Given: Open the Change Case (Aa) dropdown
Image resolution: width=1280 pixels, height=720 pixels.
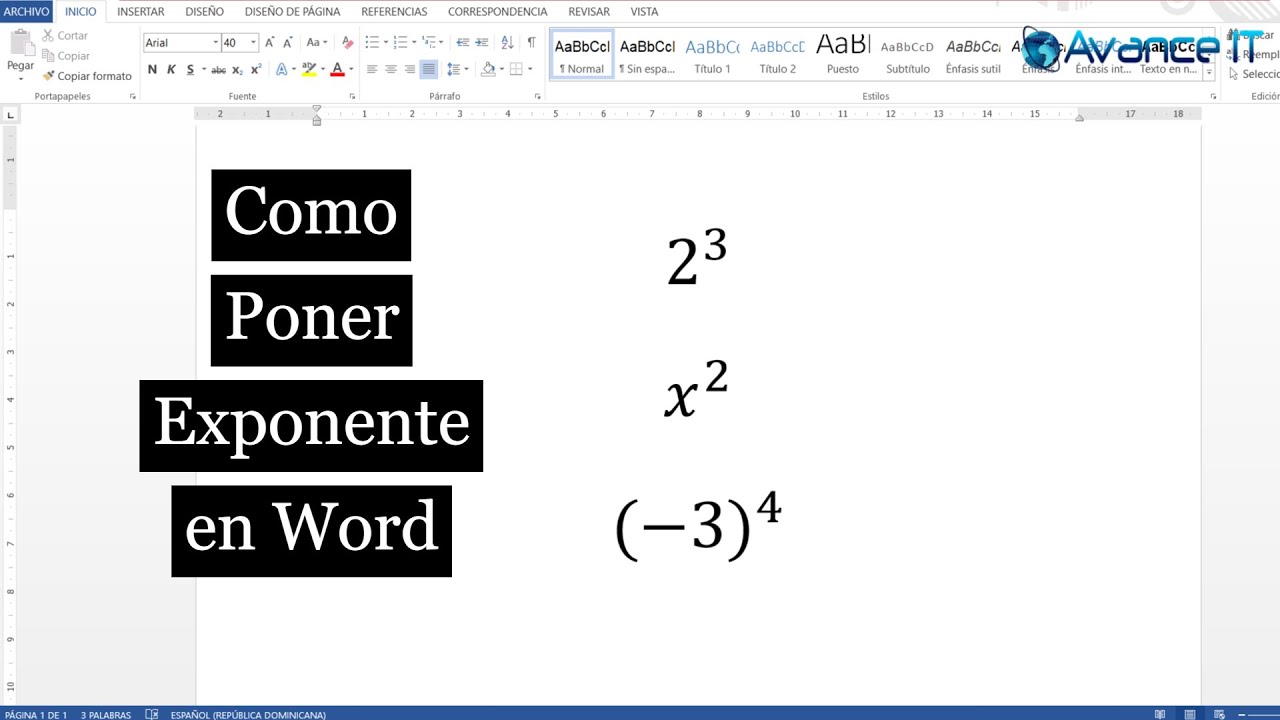Looking at the screenshot, I should coord(317,42).
